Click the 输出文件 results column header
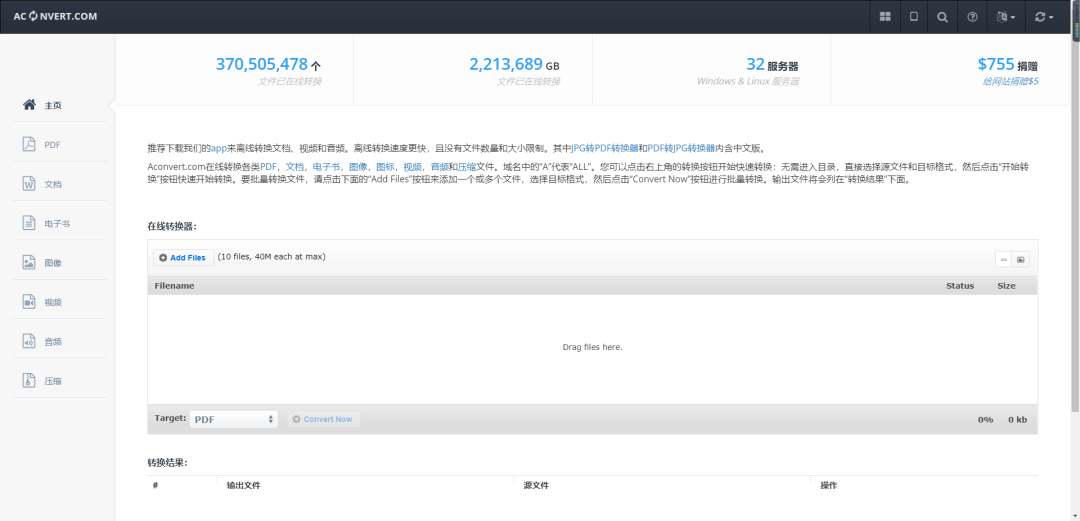The image size is (1080, 521). pyautogui.click(x=243, y=486)
